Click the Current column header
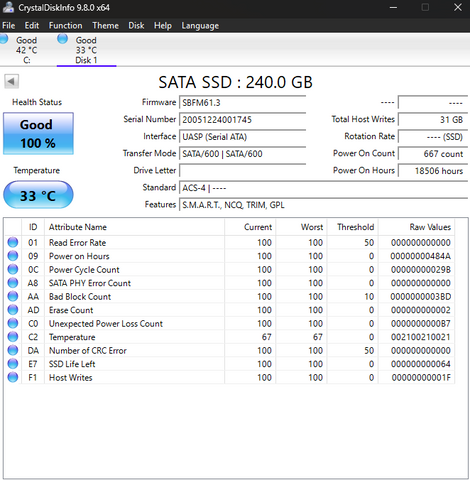The width and height of the screenshot is (470, 480). 250,227
